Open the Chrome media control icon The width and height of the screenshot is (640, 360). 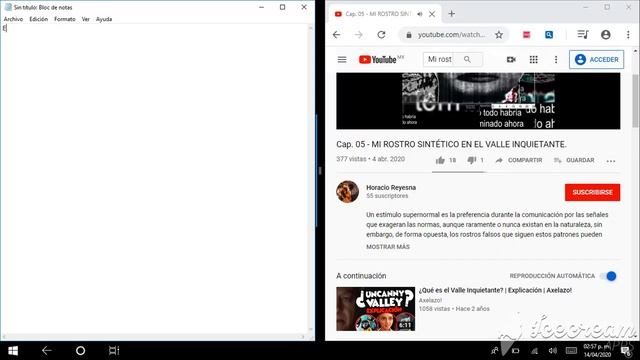tap(583, 35)
